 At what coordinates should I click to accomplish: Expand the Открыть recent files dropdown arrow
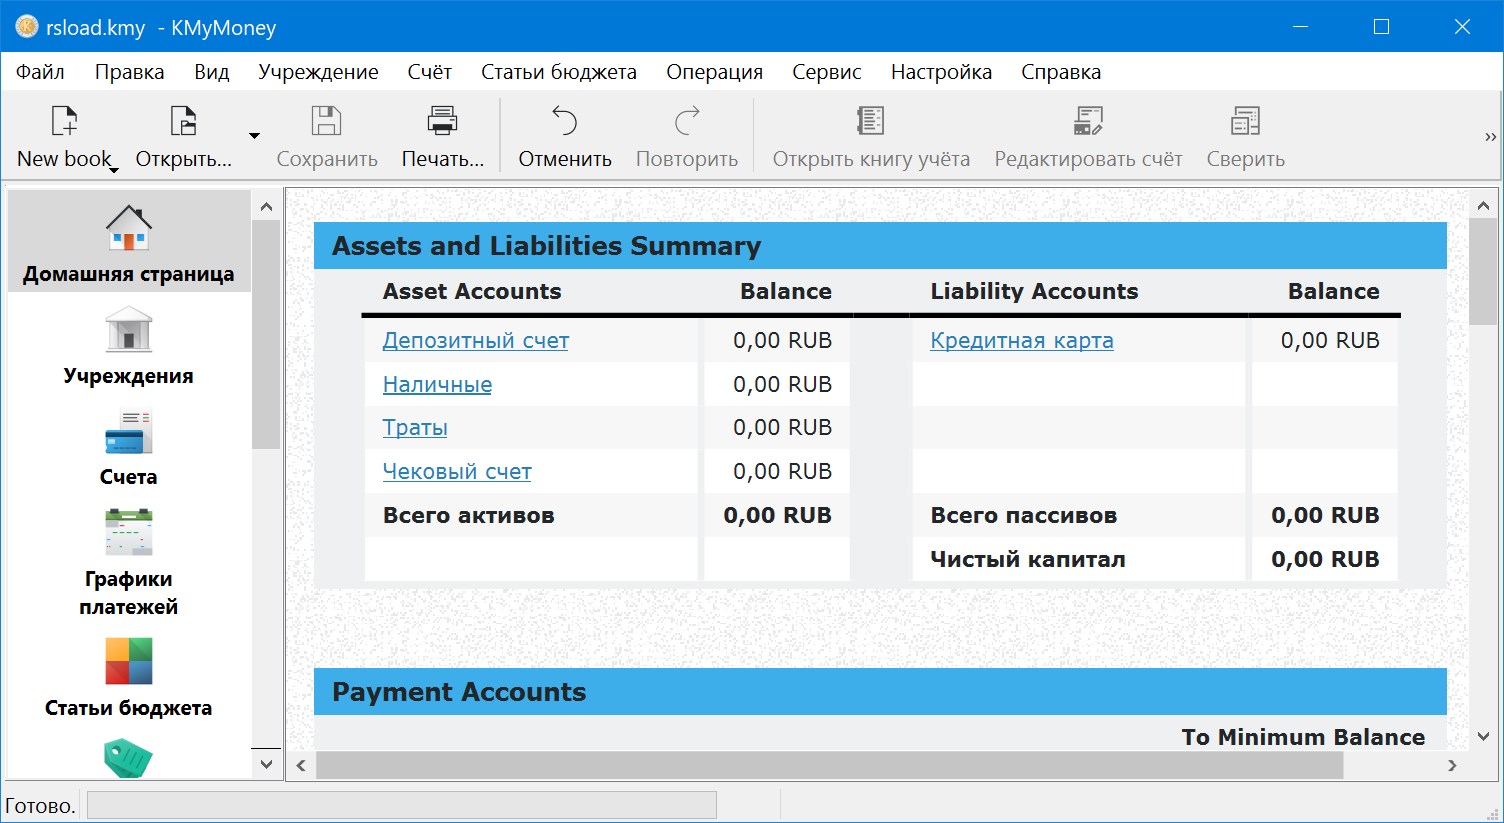tap(254, 135)
